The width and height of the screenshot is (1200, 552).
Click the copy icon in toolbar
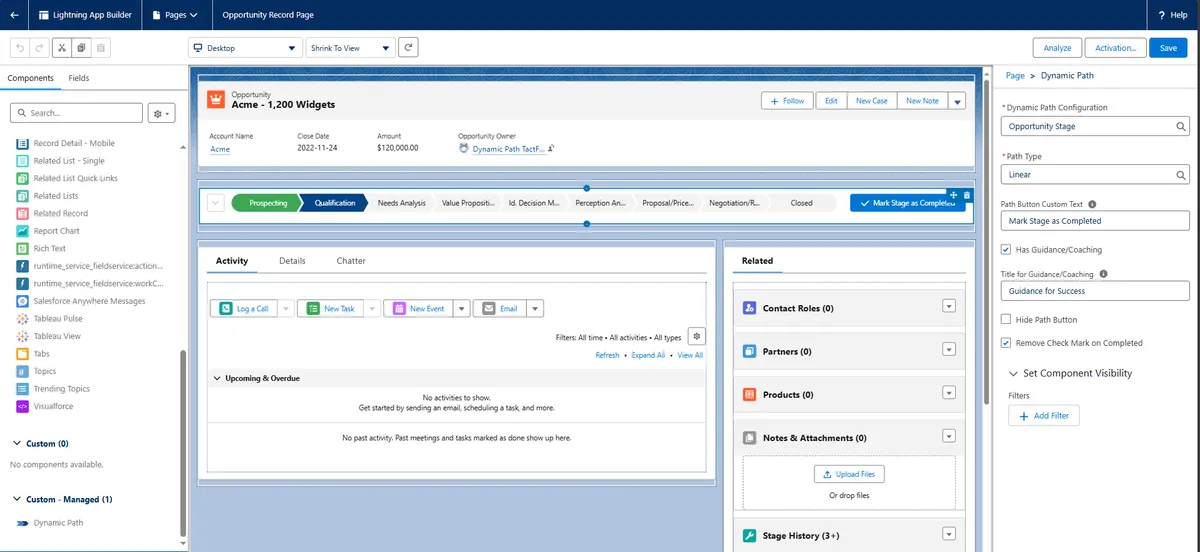click(82, 47)
